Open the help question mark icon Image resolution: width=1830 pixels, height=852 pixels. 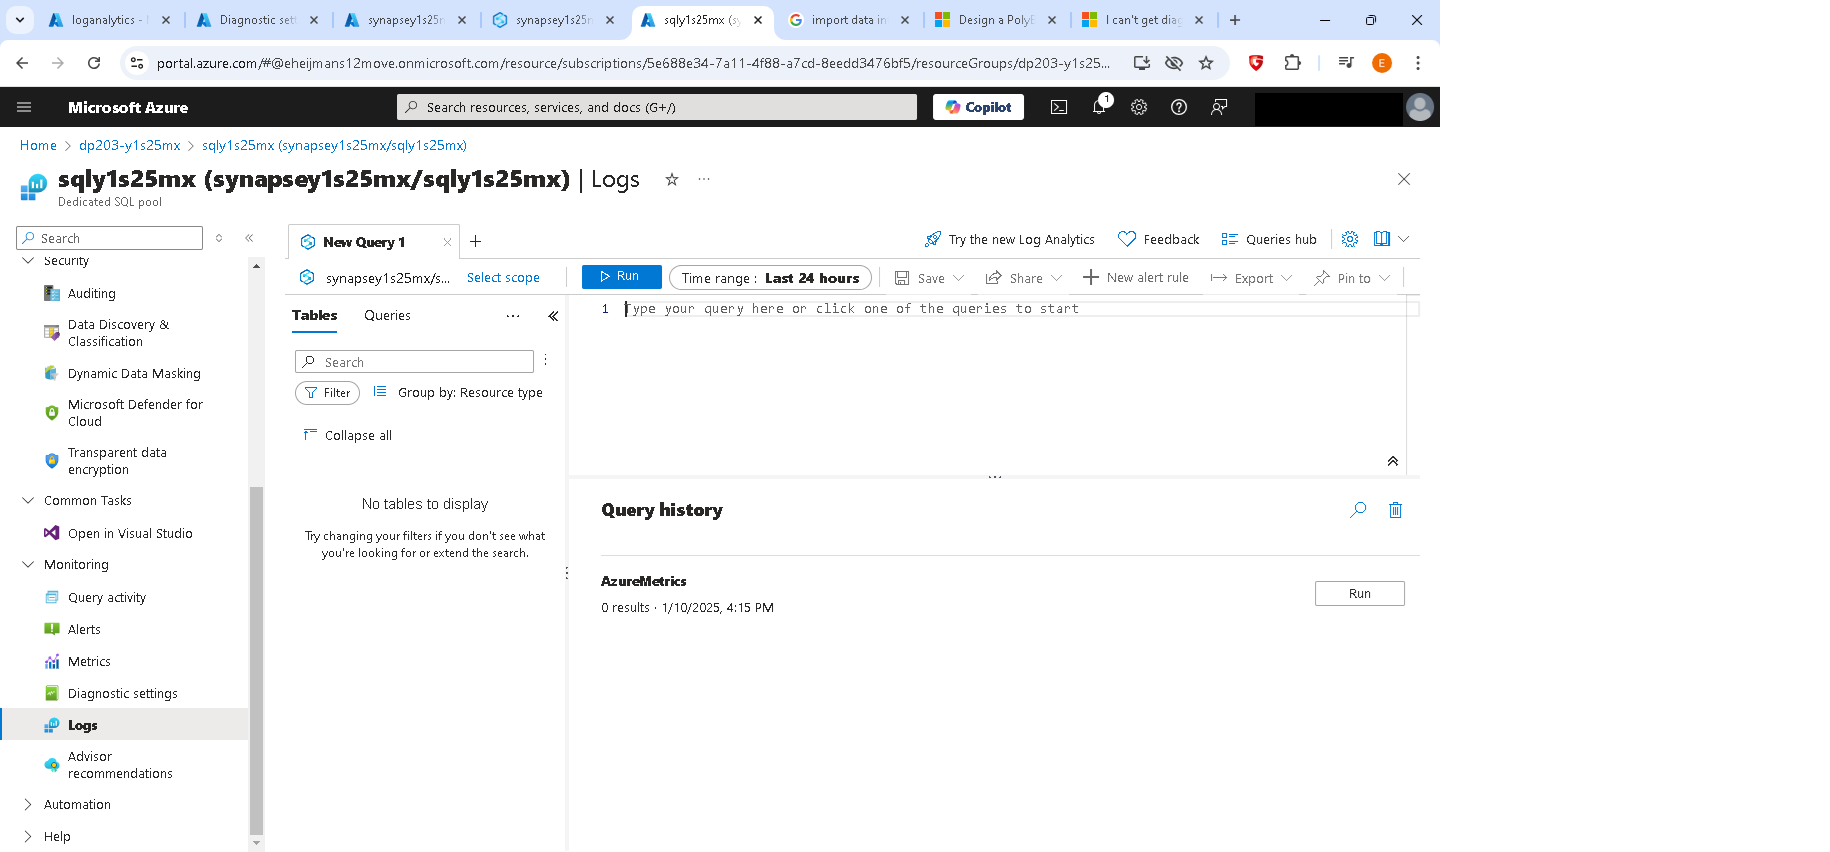pyautogui.click(x=1179, y=107)
